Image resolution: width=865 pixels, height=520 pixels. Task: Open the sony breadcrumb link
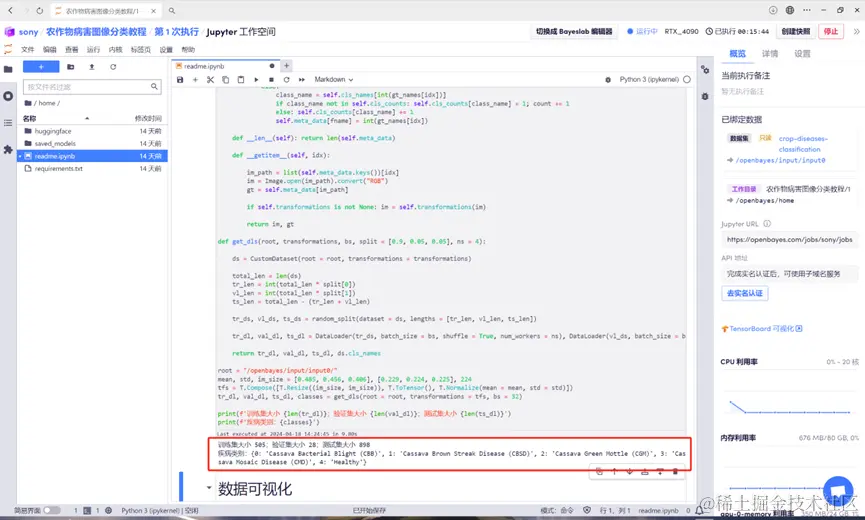pyautogui.click(x=28, y=32)
